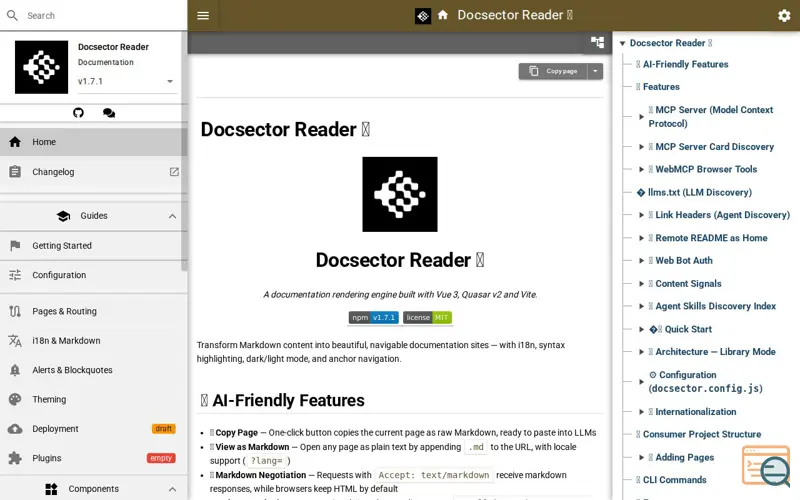Click the i18n translate icon
800x500 pixels.
coord(15,340)
